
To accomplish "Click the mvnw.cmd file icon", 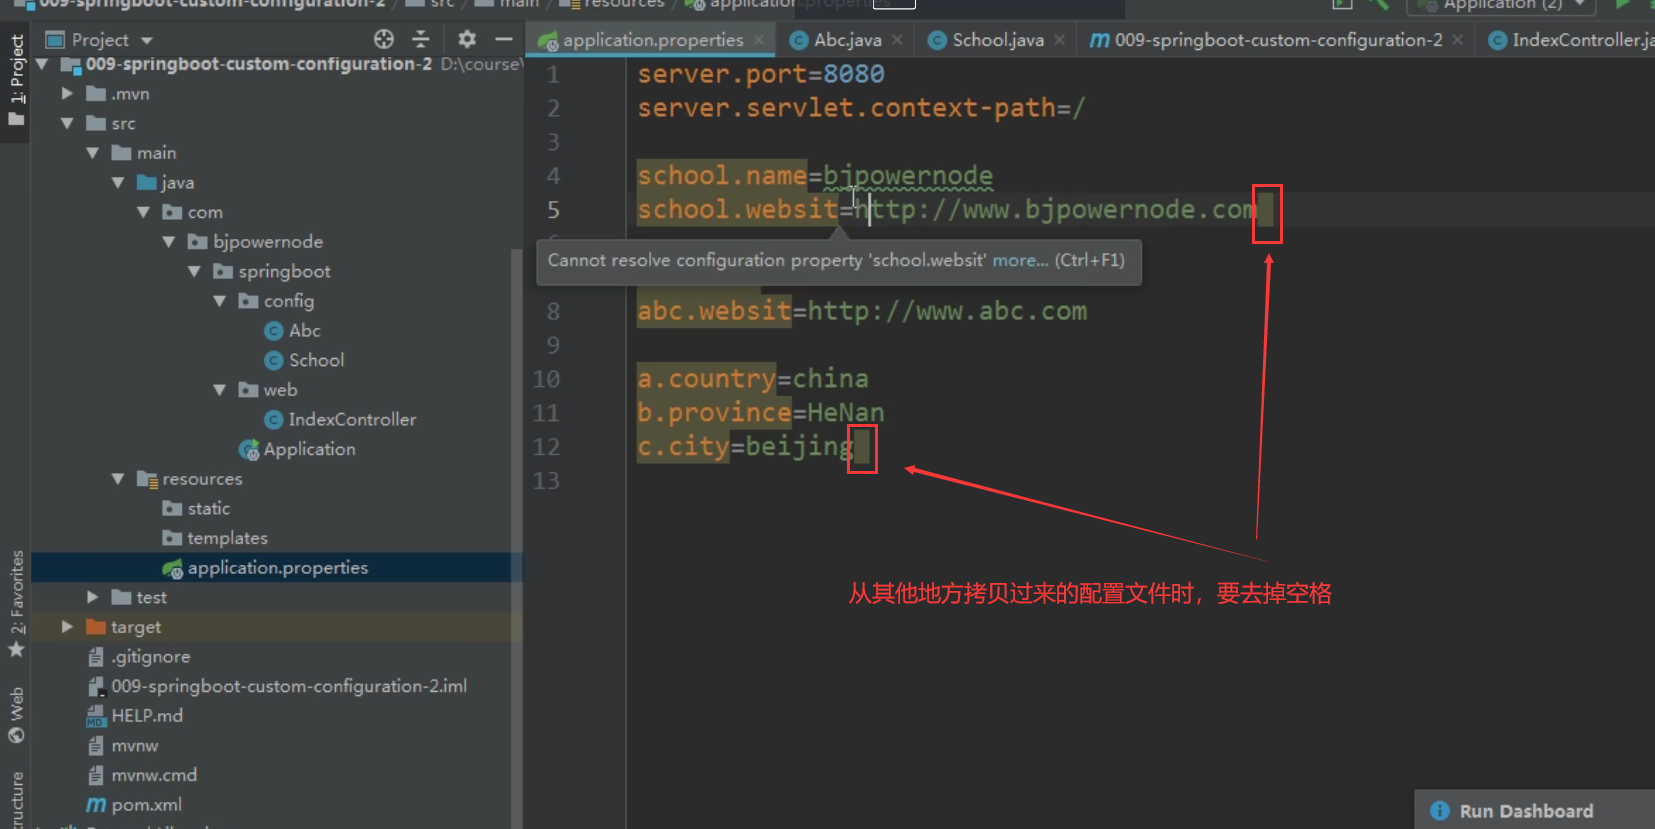I will 96,775.
